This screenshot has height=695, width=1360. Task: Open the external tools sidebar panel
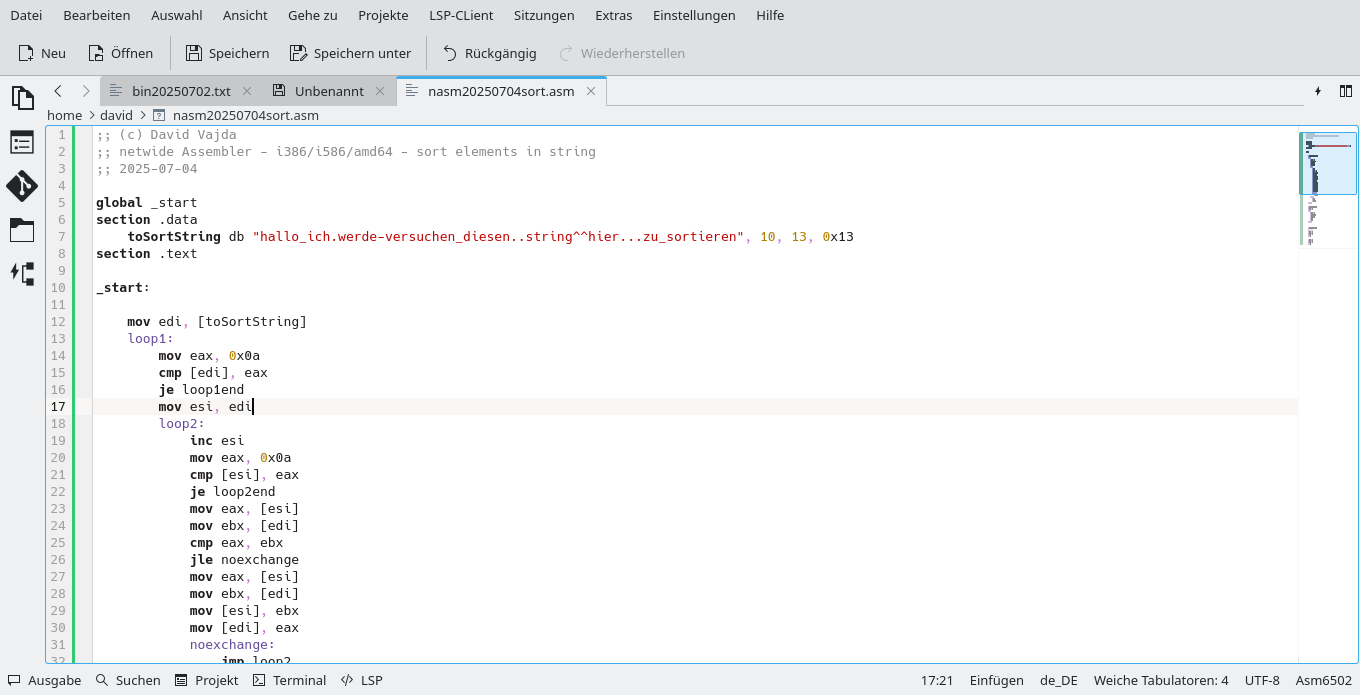(x=22, y=273)
